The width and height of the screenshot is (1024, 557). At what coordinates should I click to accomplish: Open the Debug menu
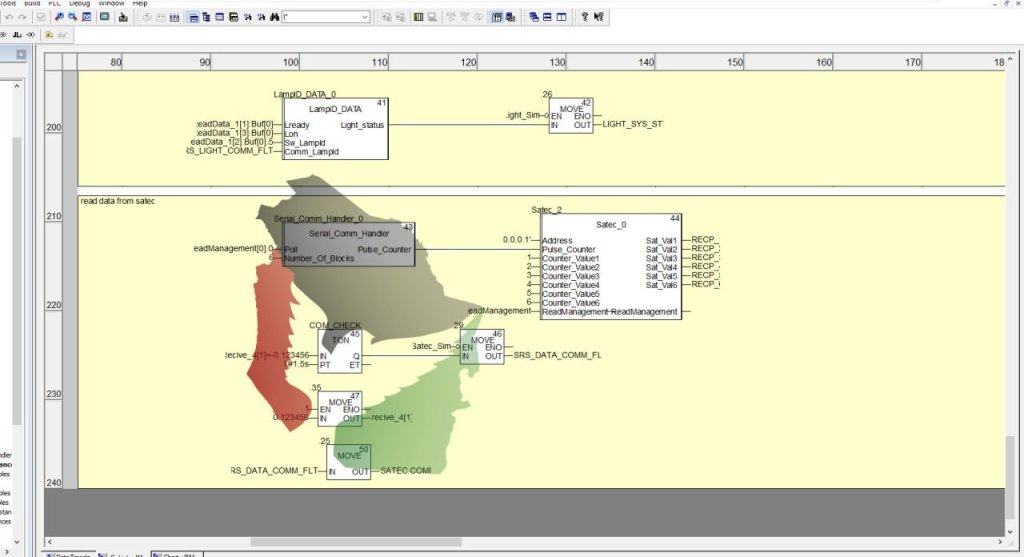coord(79,3)
